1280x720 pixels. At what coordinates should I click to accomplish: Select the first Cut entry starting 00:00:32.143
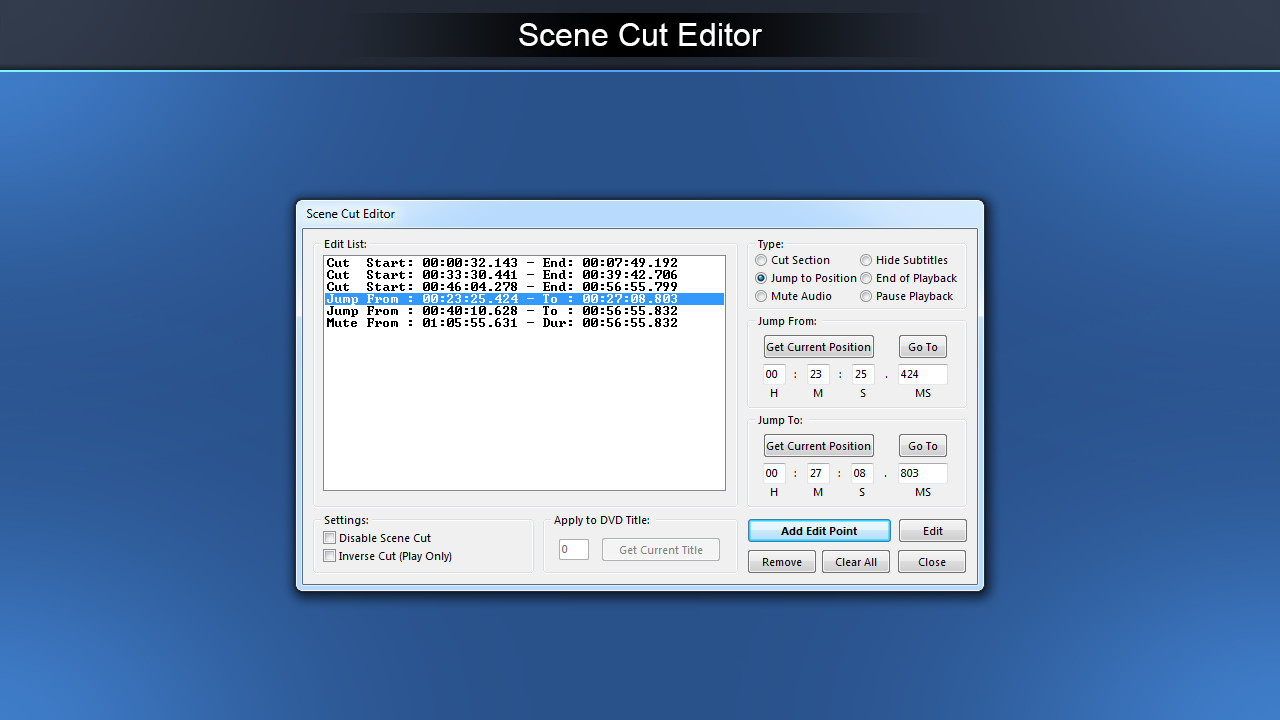pyautogui.click(x=502, y=263)
